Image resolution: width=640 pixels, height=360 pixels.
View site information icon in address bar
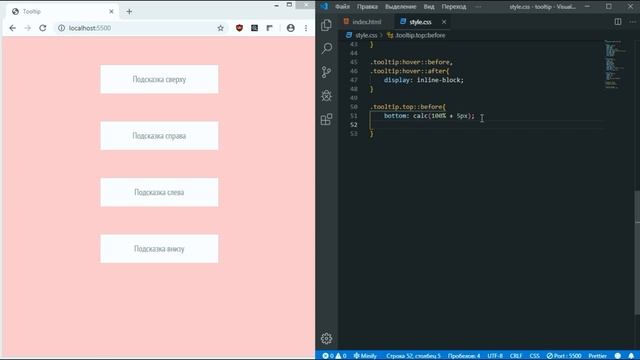tap(61, 28)
